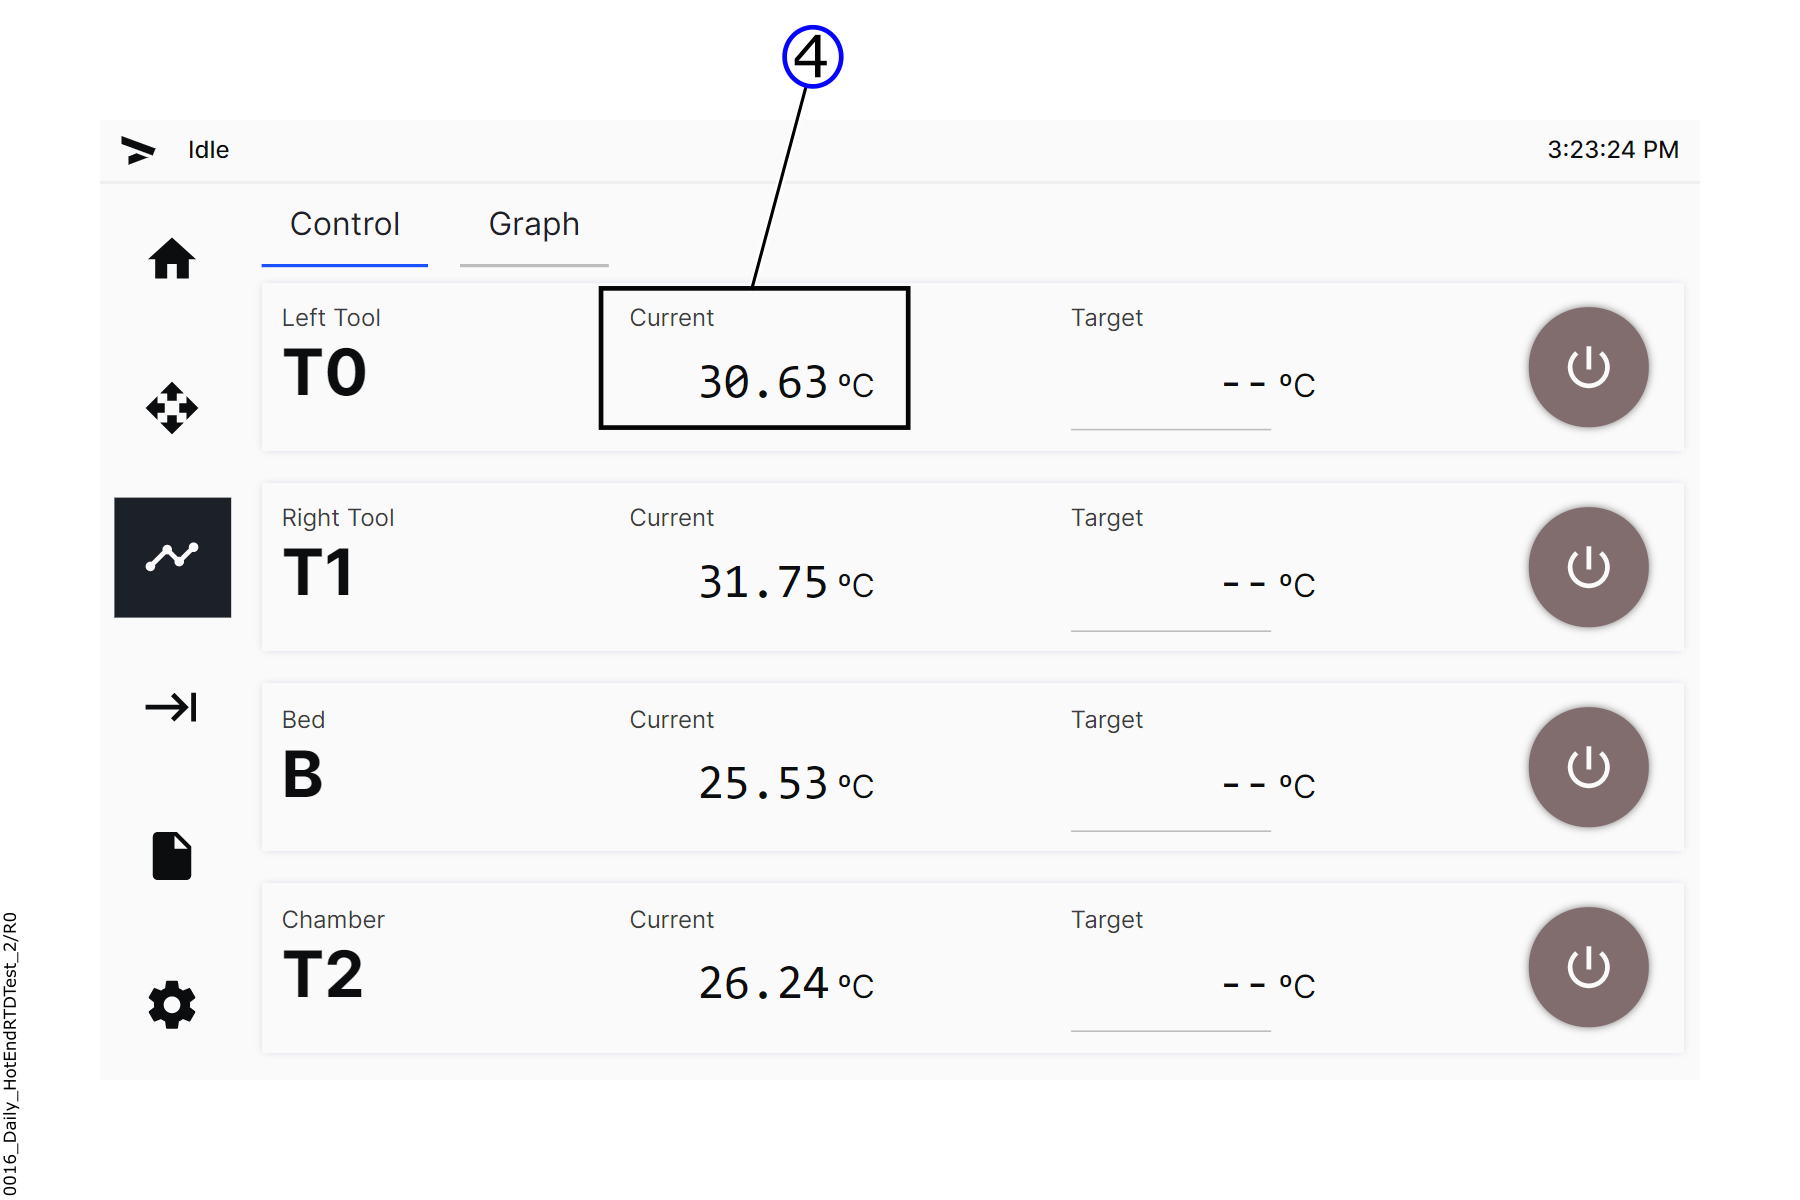Set T0 target temperature field
1800x1200 pixels.
(x=1170, y=386)
